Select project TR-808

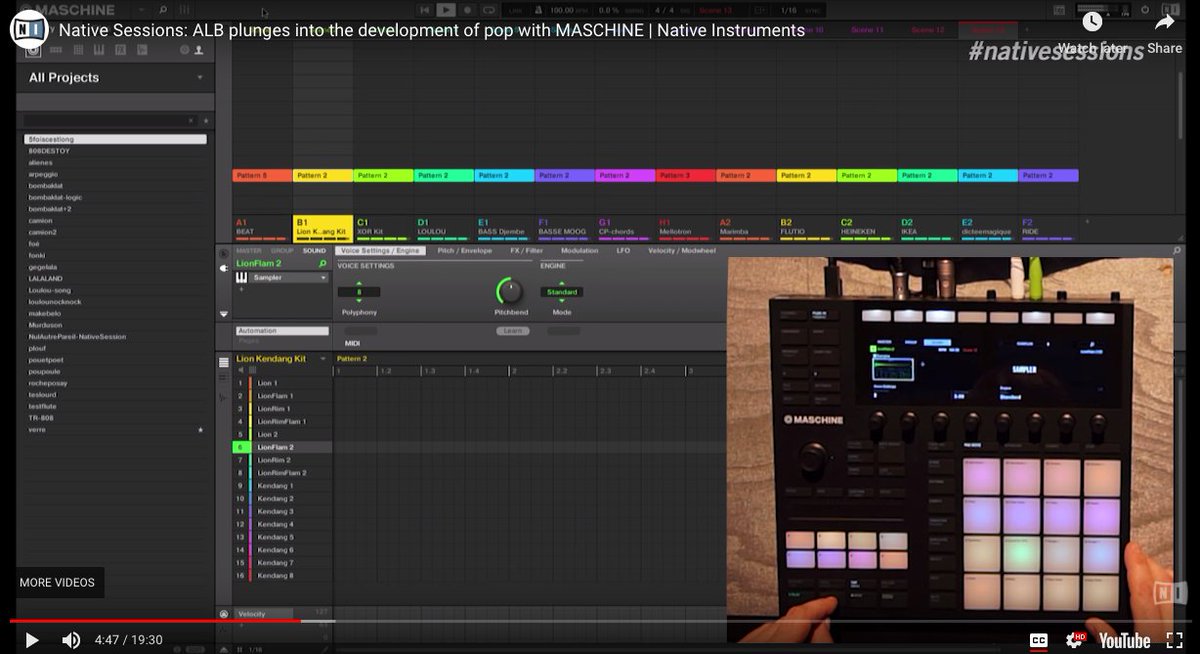41,417
